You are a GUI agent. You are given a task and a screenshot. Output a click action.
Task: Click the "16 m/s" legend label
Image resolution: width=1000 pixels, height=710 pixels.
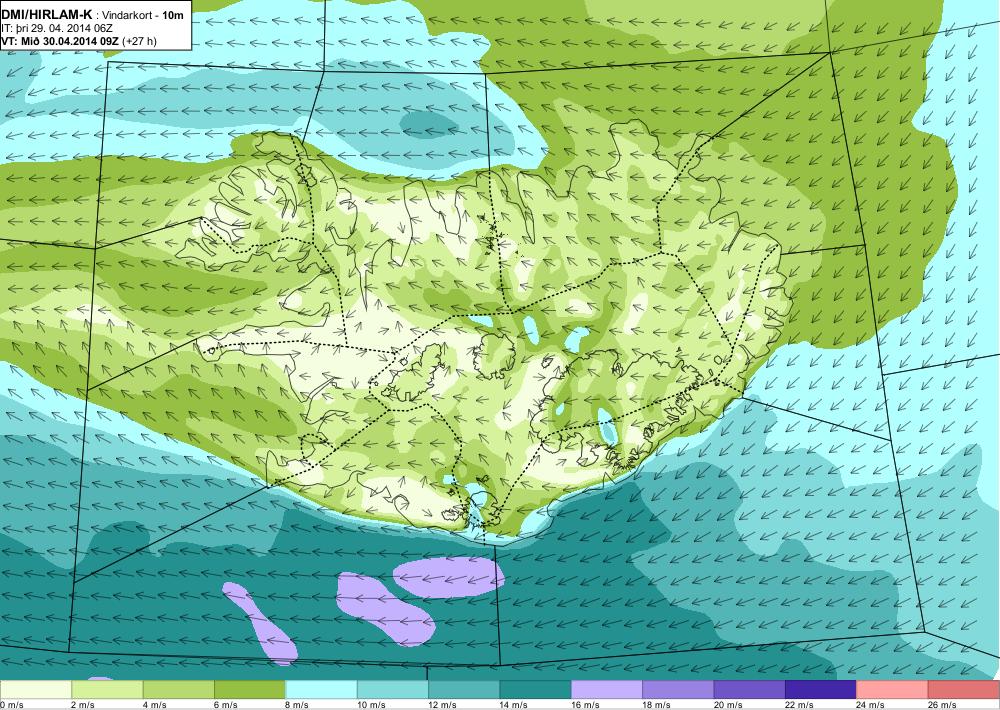[585, 705]
